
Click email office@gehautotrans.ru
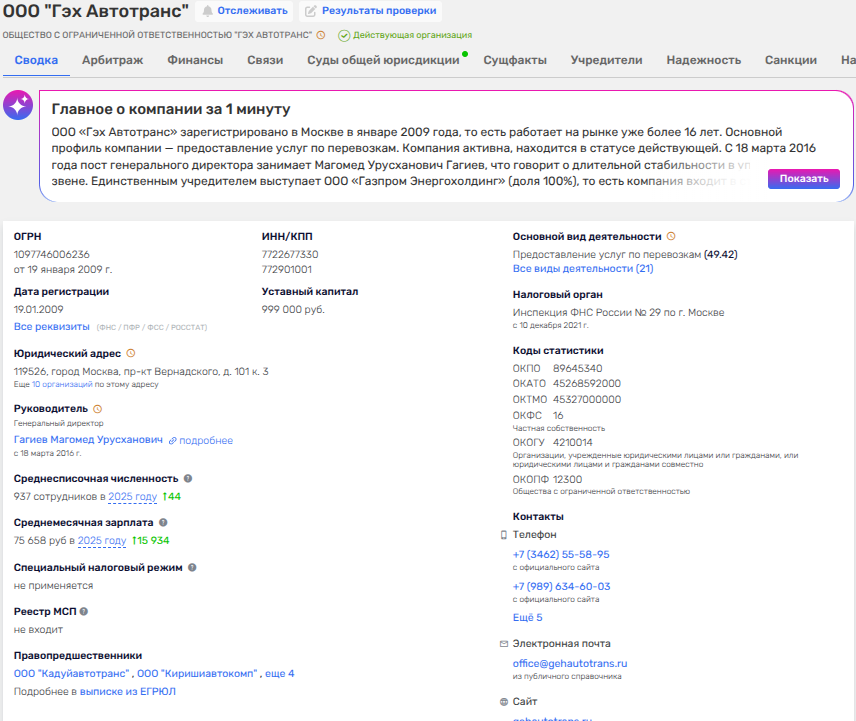570,664
